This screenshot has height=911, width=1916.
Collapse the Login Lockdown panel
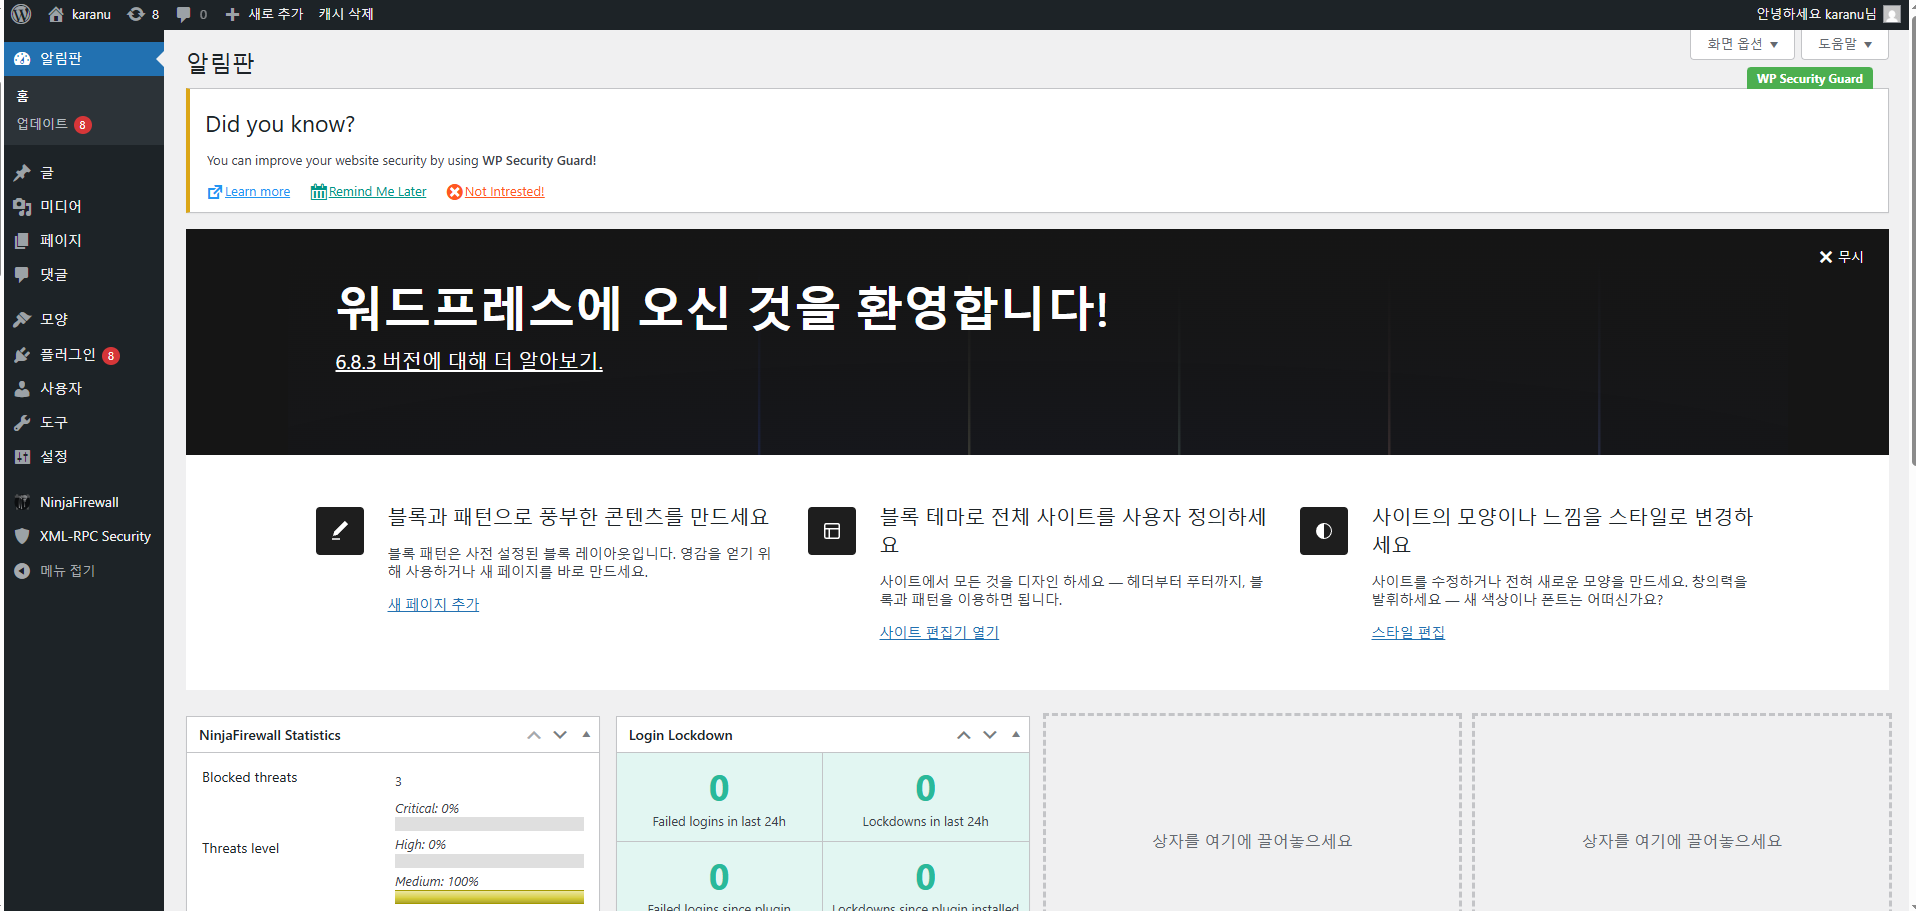click(x=1016, y=735)
